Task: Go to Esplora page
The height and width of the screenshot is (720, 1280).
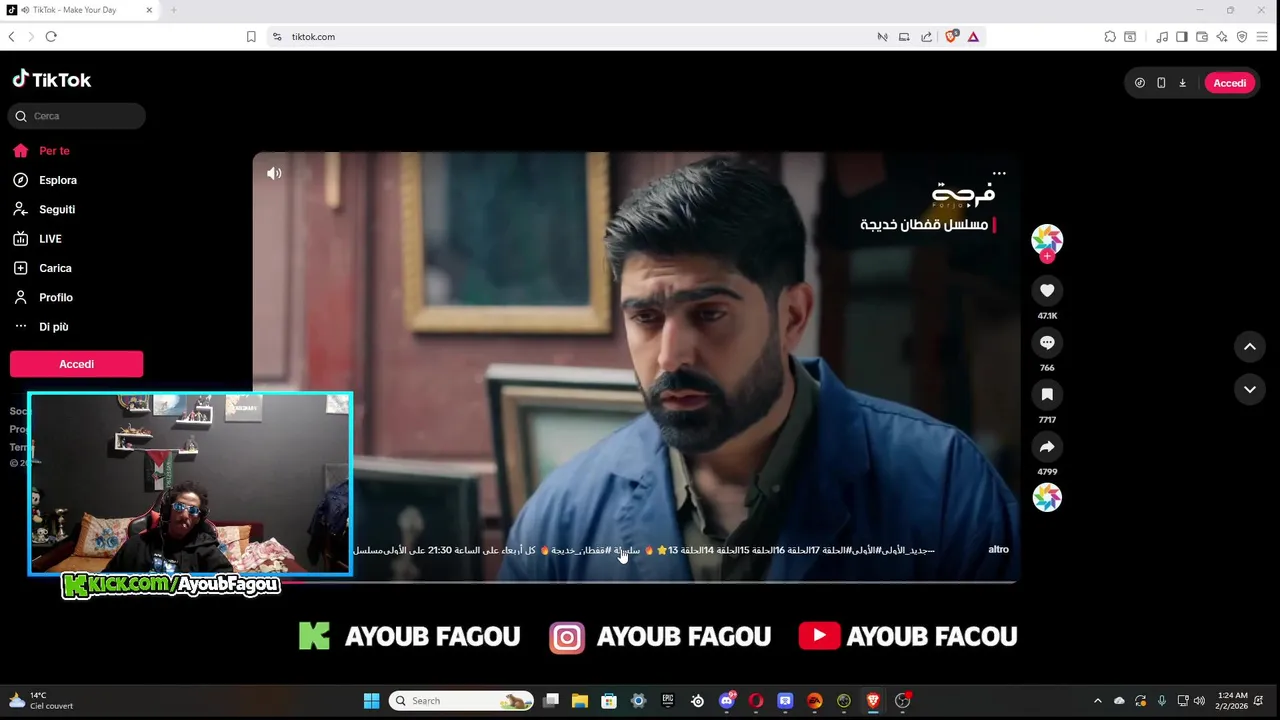Action: pyautogui.click(x=58, y=180)
